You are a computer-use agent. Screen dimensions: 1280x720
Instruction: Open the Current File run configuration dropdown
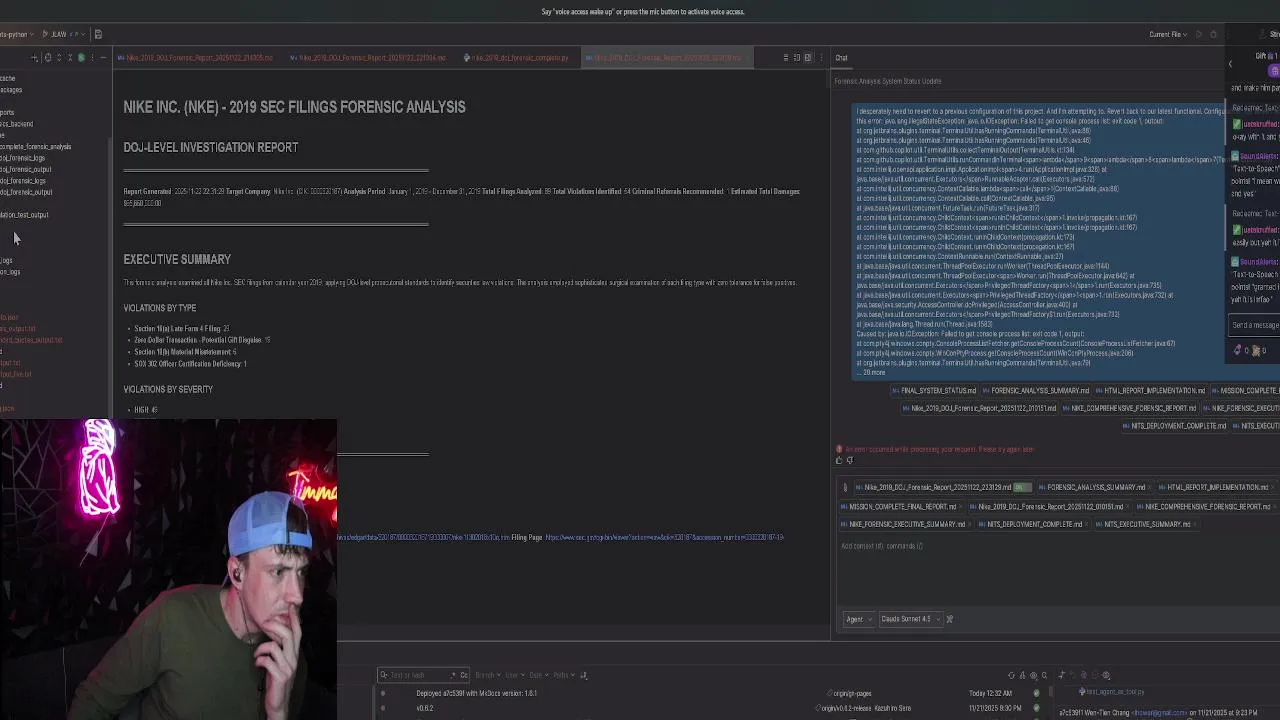(x=1167, y=34)
